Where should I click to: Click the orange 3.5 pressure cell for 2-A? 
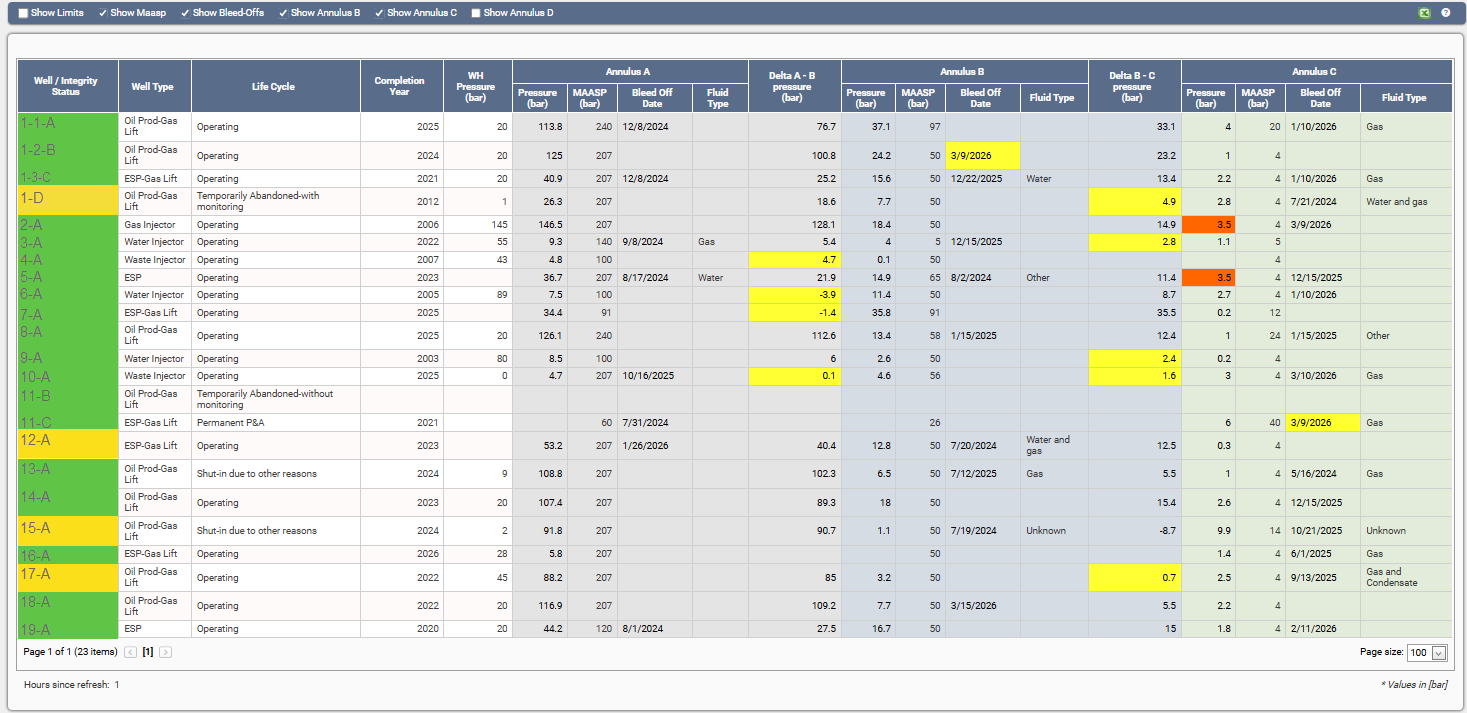[1207, 225]
